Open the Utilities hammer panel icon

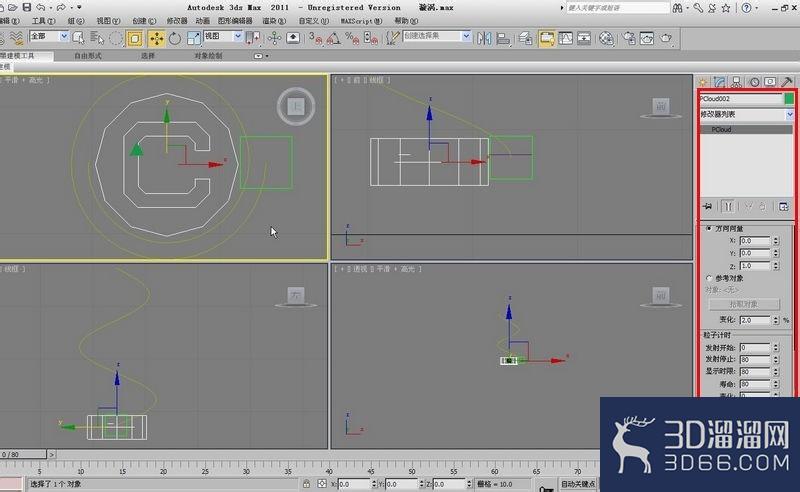(787, 82)
